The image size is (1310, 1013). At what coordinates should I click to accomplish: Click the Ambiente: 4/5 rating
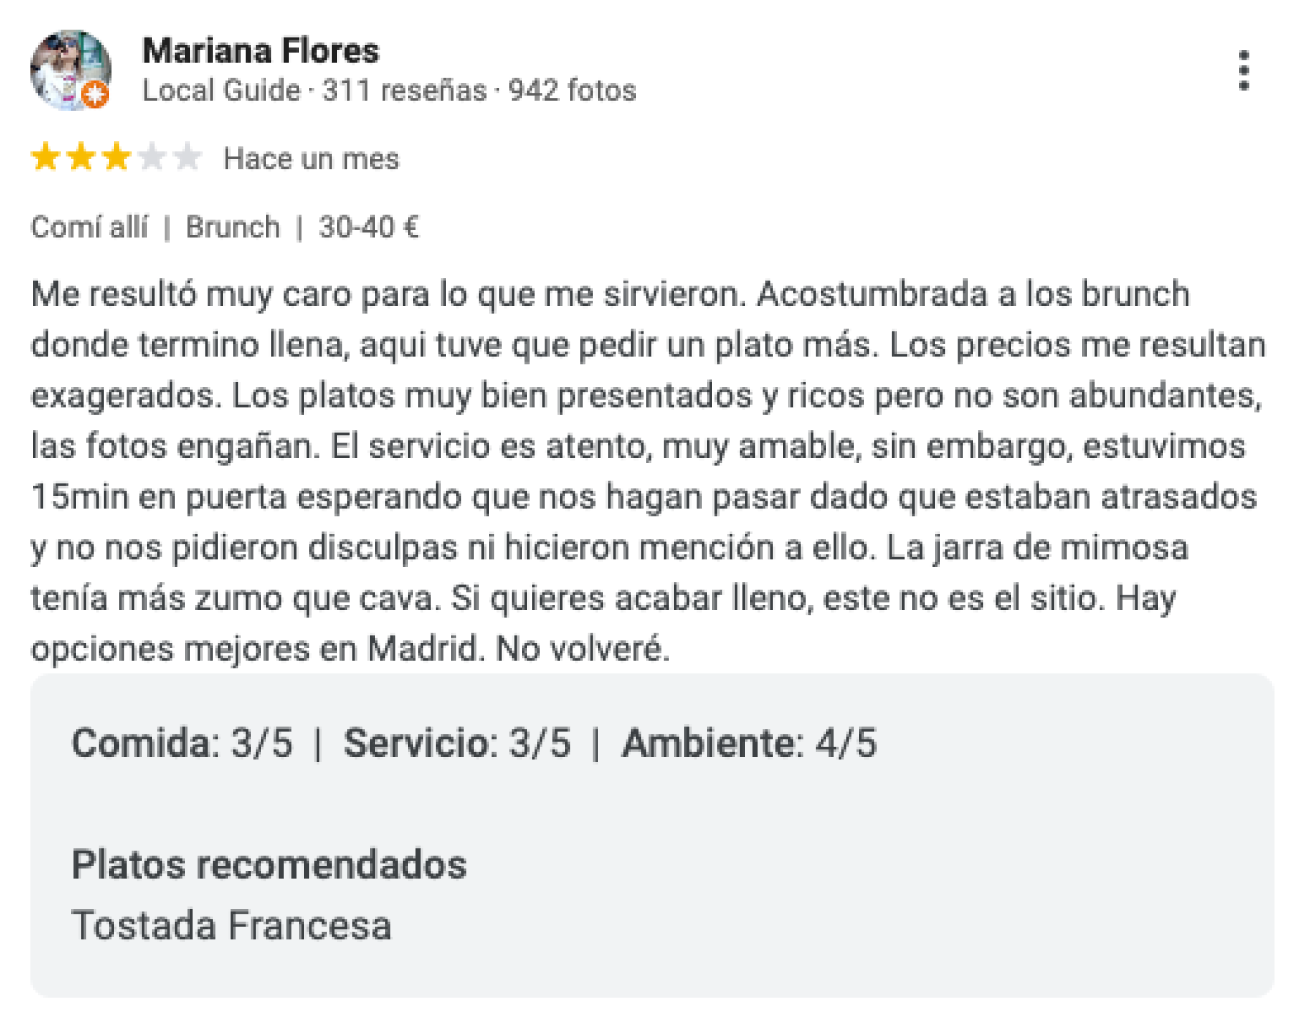(x=749, y=743)
